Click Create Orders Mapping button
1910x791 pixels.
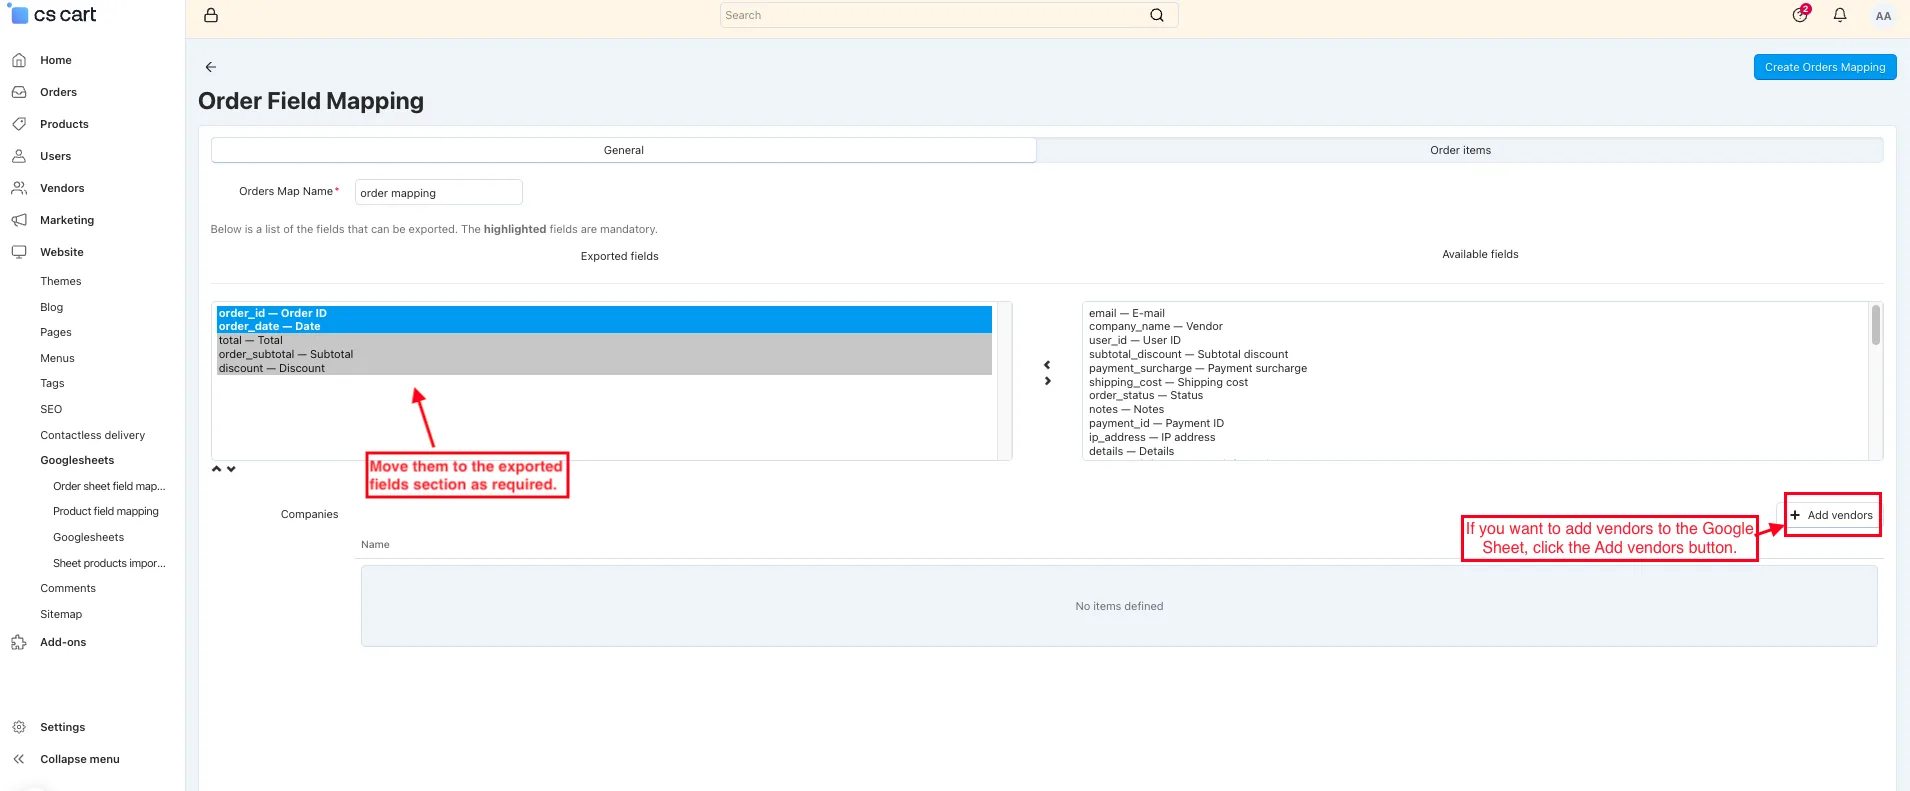(1825, 67)
